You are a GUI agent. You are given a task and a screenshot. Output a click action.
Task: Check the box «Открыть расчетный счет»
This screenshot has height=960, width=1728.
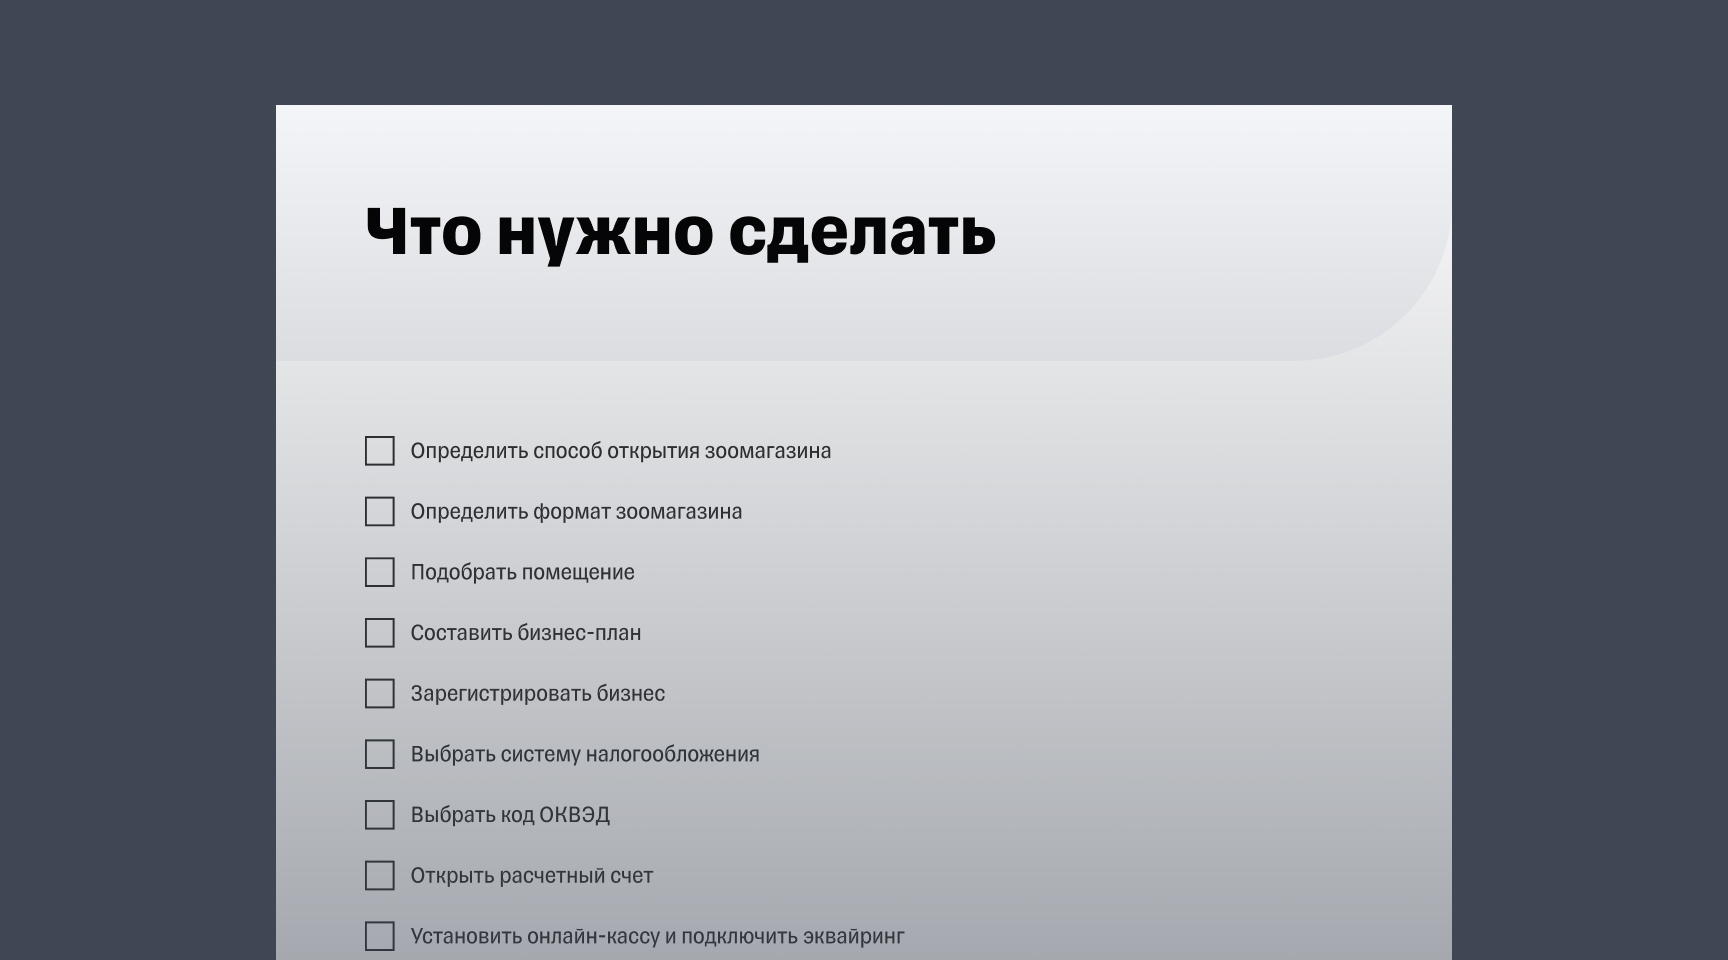click(380, 875)
